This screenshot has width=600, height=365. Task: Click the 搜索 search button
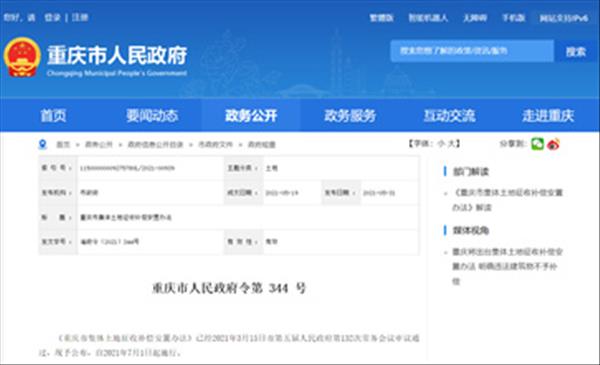(576, 51)
